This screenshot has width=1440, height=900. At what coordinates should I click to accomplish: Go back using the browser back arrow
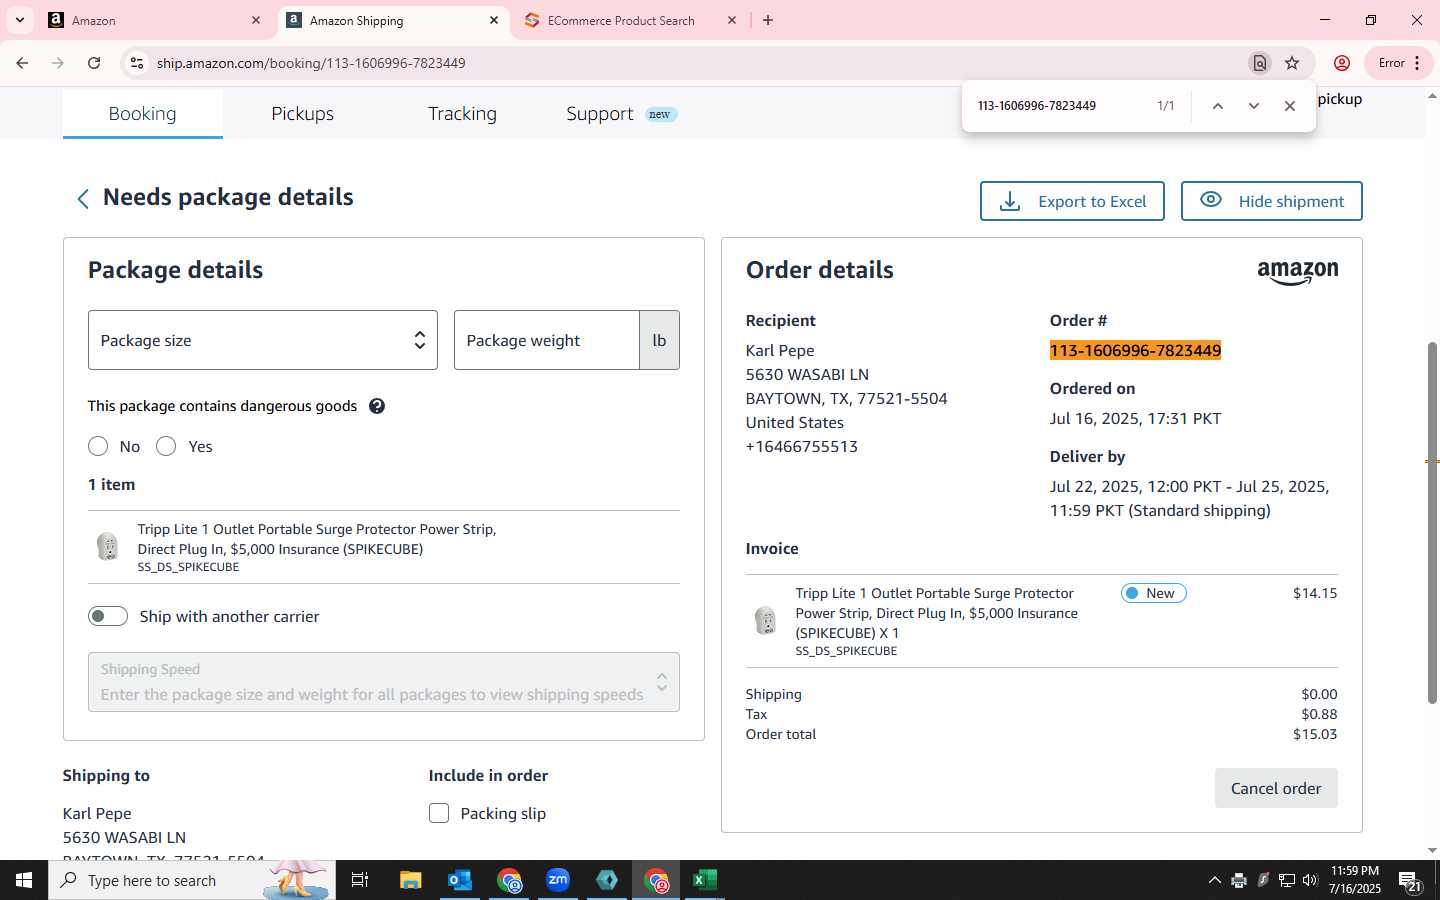click(22, 63)
